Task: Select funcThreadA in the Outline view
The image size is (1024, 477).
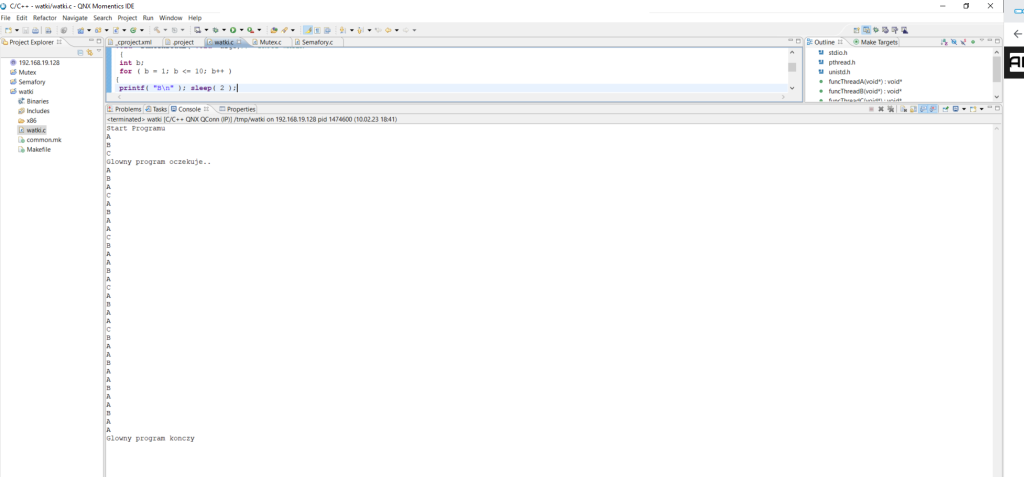Action: (865, 81)
